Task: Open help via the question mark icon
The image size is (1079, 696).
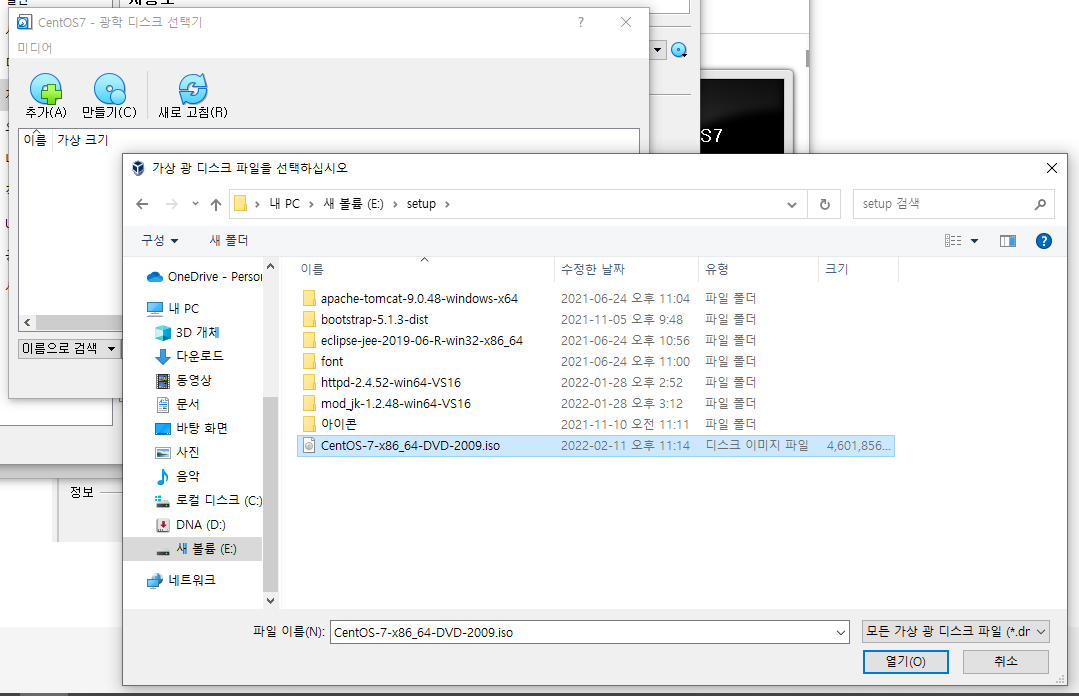Action: coord(1043,240)
